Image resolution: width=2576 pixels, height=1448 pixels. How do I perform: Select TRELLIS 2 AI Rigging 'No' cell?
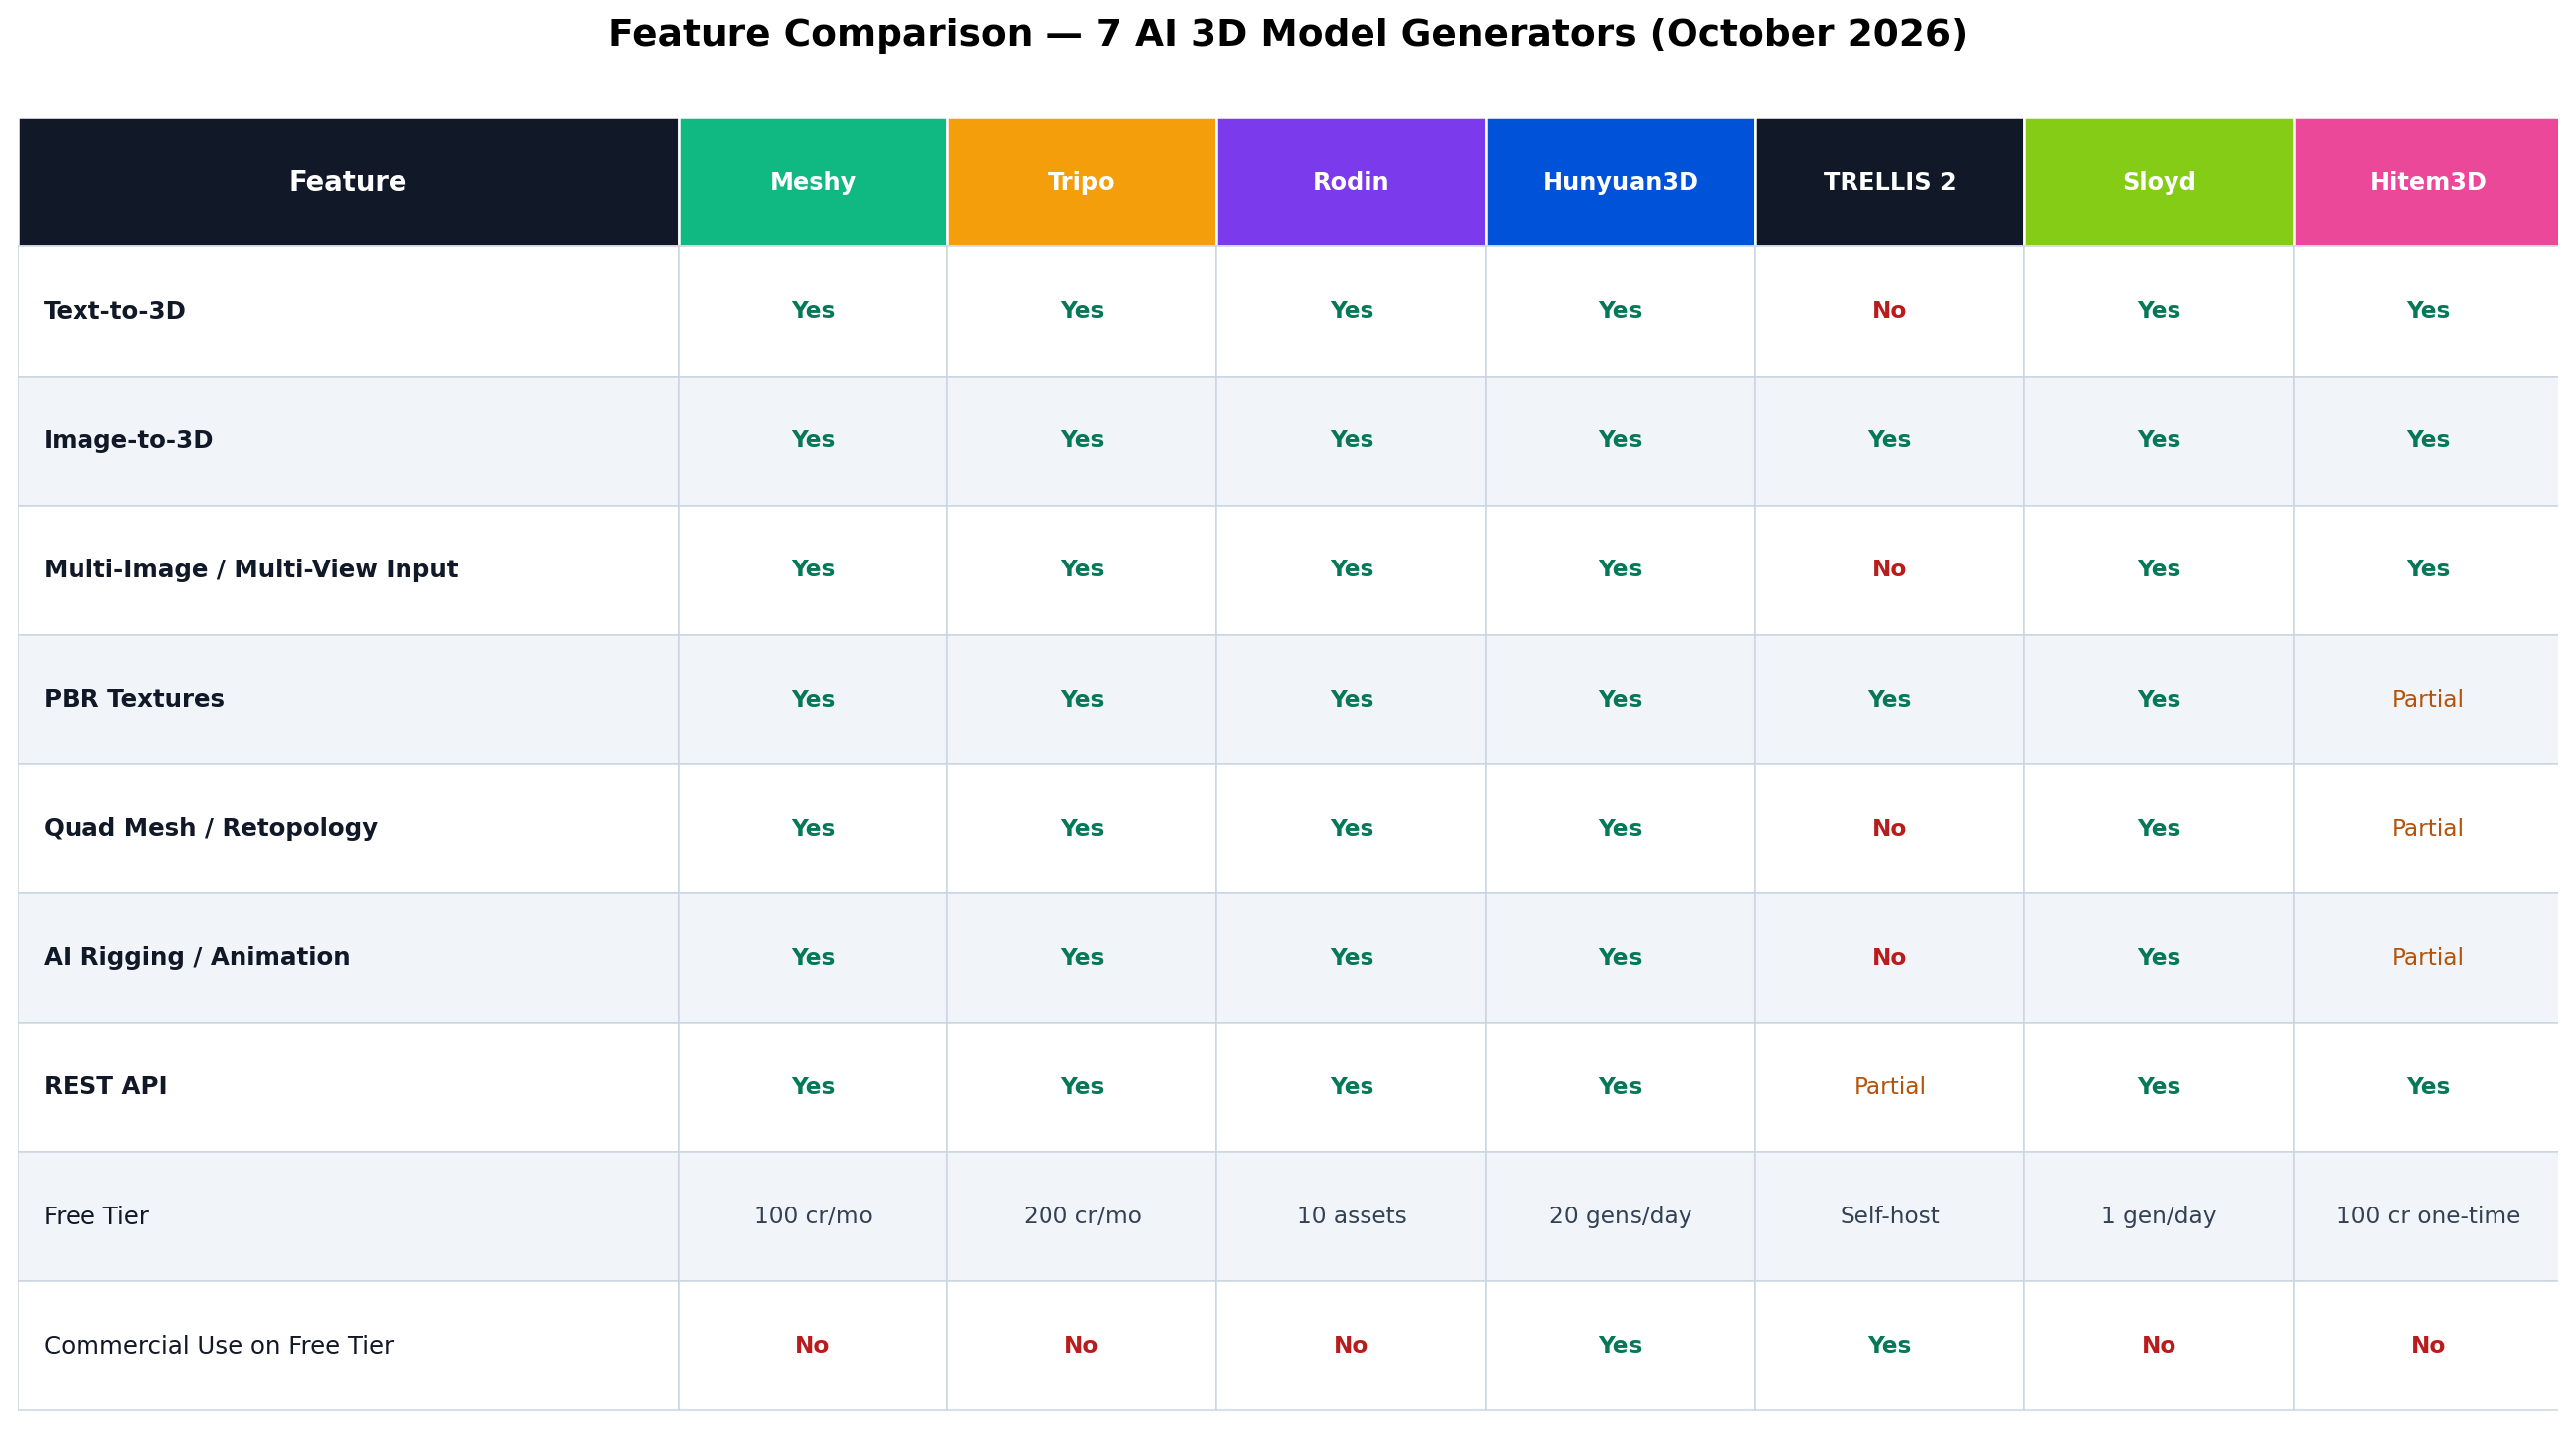(x=1889, y=957)
